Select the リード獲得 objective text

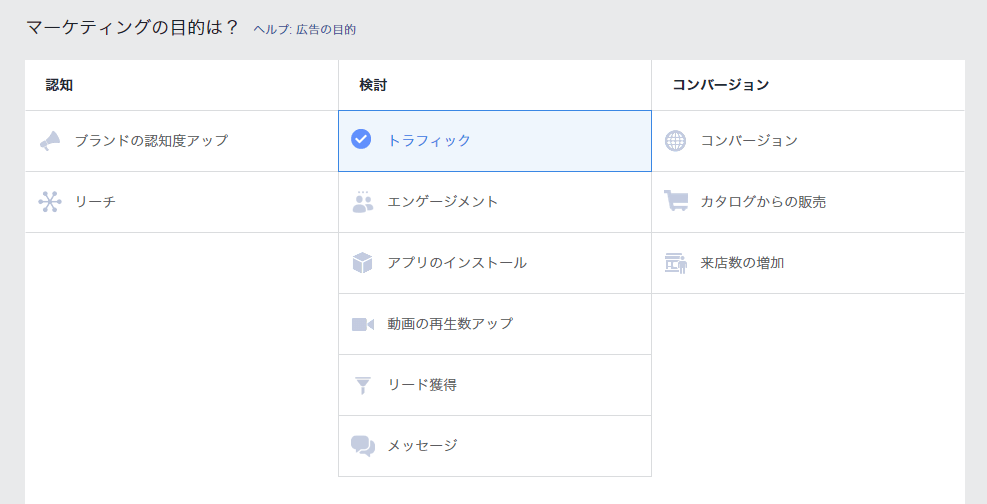(x=422, y=385)
